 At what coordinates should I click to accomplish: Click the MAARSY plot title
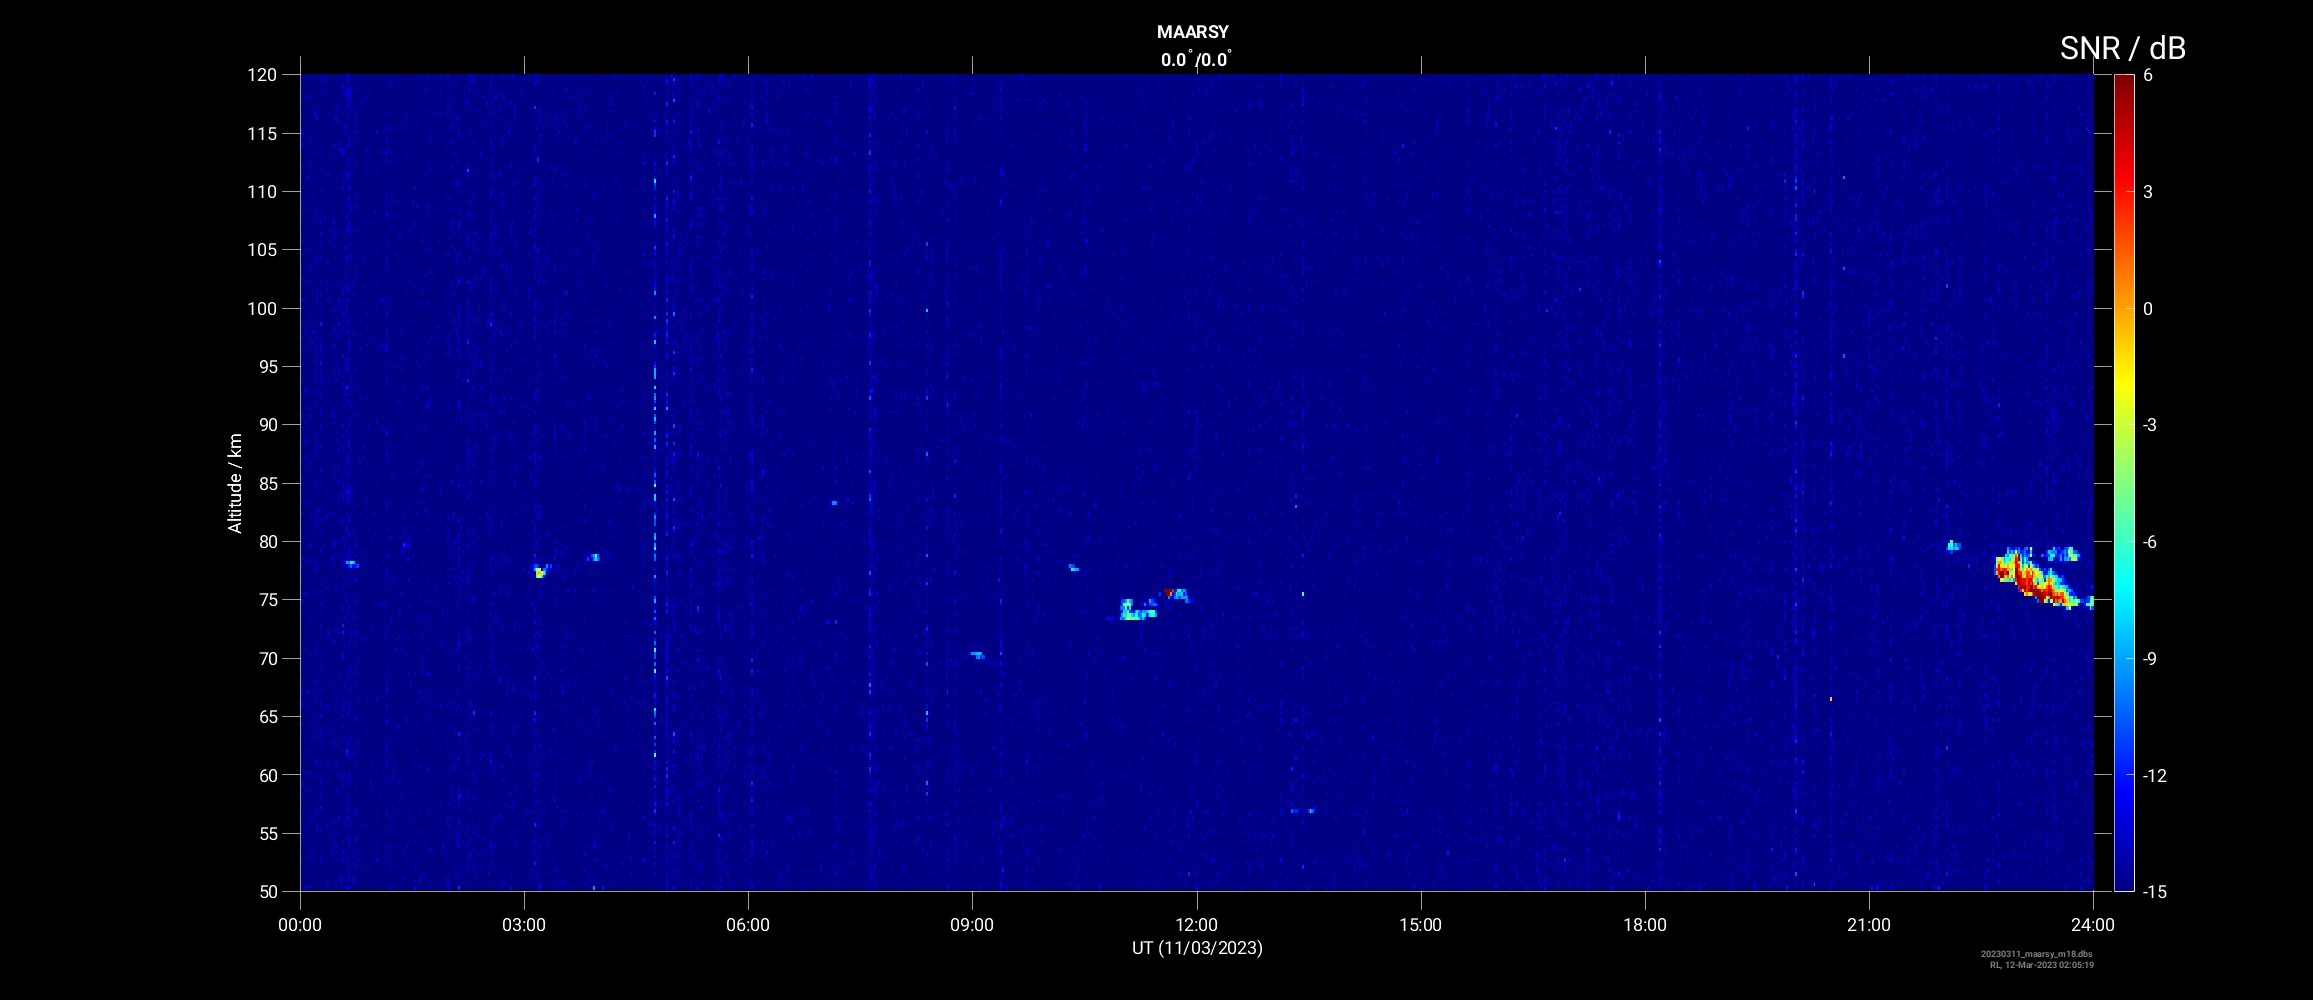pos(1192,32)
